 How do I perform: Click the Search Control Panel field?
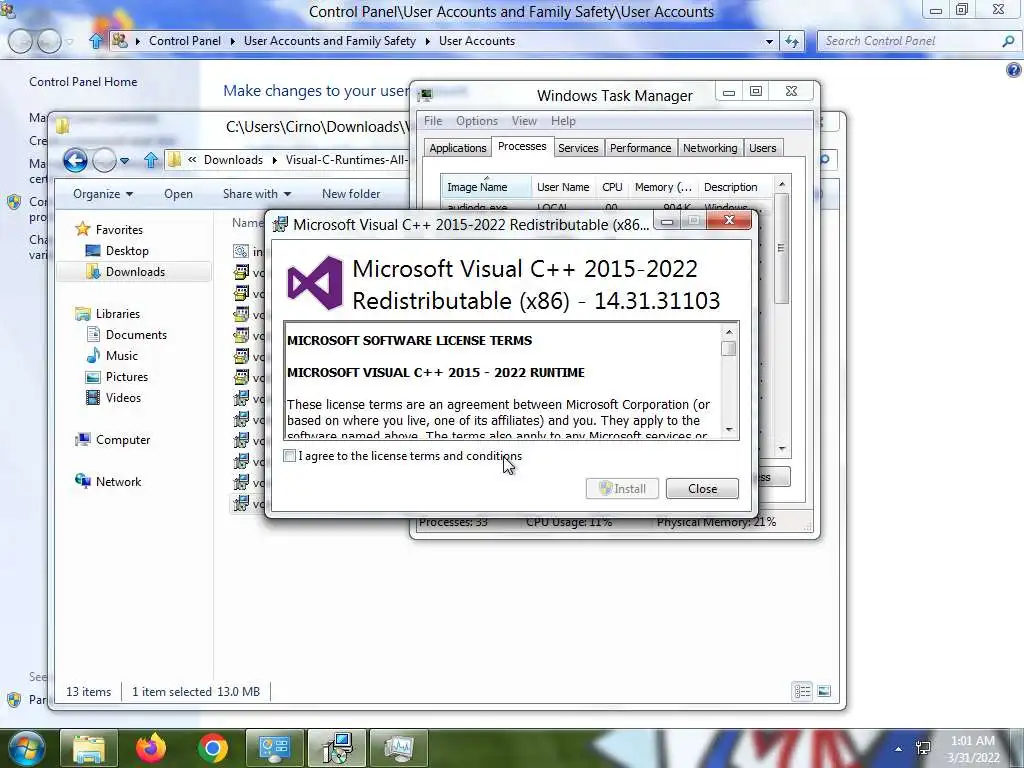[x=911, y=41]
